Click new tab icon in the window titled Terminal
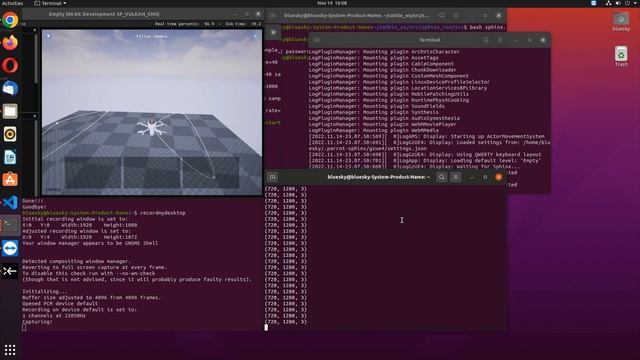Viewport: 640px width, 360px height. point(317,40)
